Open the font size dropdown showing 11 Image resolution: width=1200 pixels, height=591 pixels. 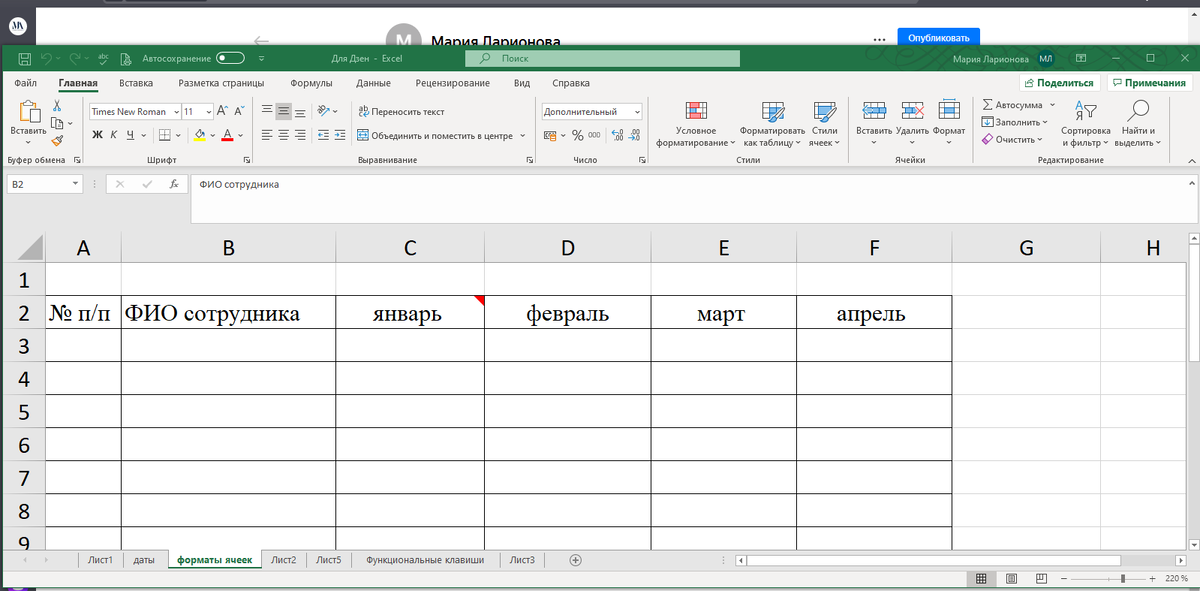(209, 112)
